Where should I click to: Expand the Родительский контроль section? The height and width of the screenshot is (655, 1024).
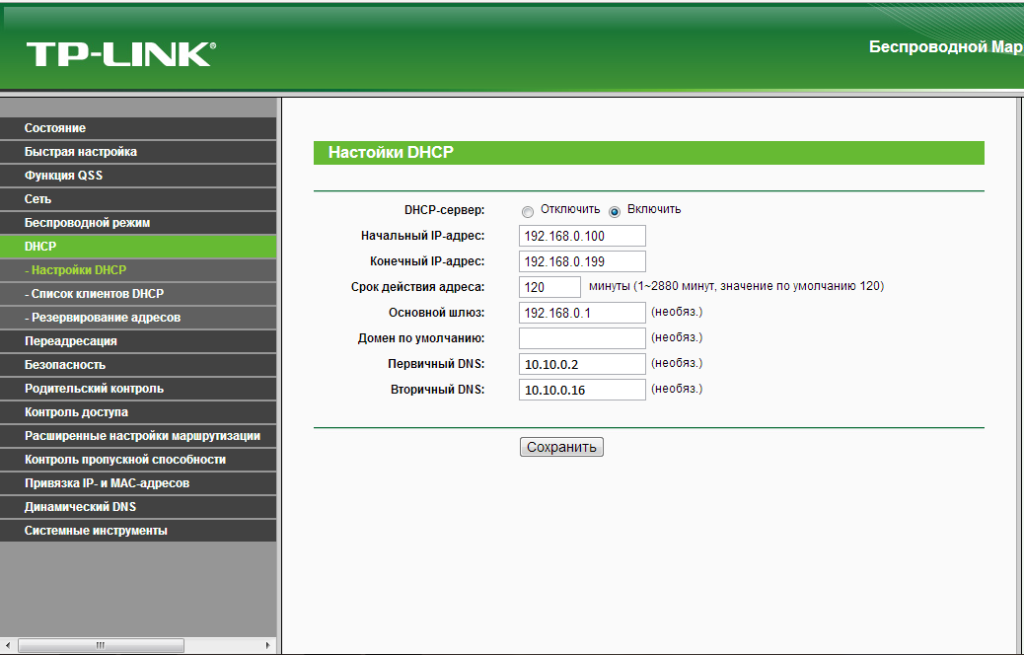94,388
